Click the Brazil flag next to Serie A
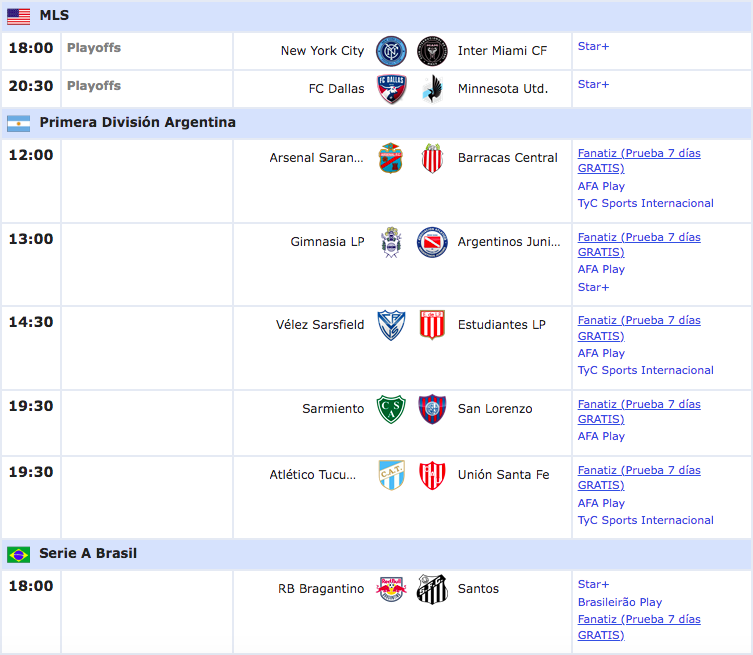The width and height of the screenshot is (753, 655). 19,555
